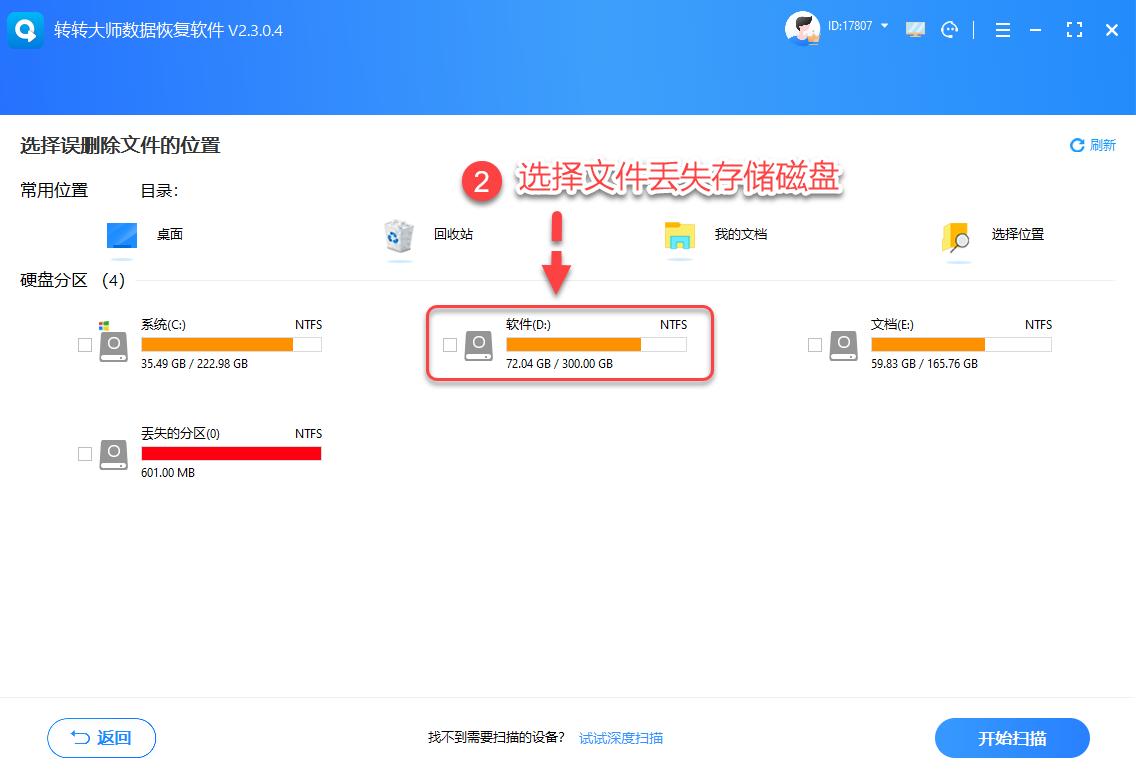Click the 刷新 refresh link

(x=1103, y=145)
